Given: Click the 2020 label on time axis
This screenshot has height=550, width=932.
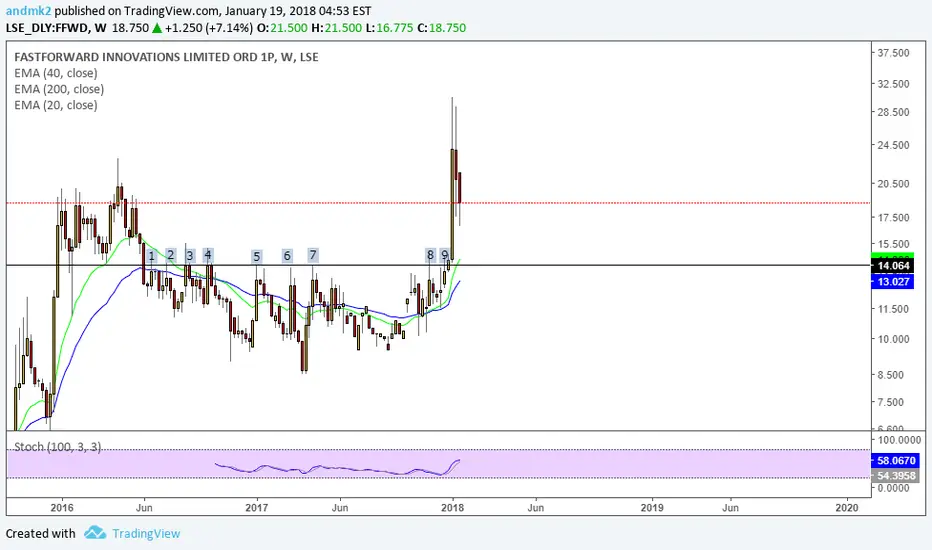Looking at the screenshot, I should coord(847,508).
